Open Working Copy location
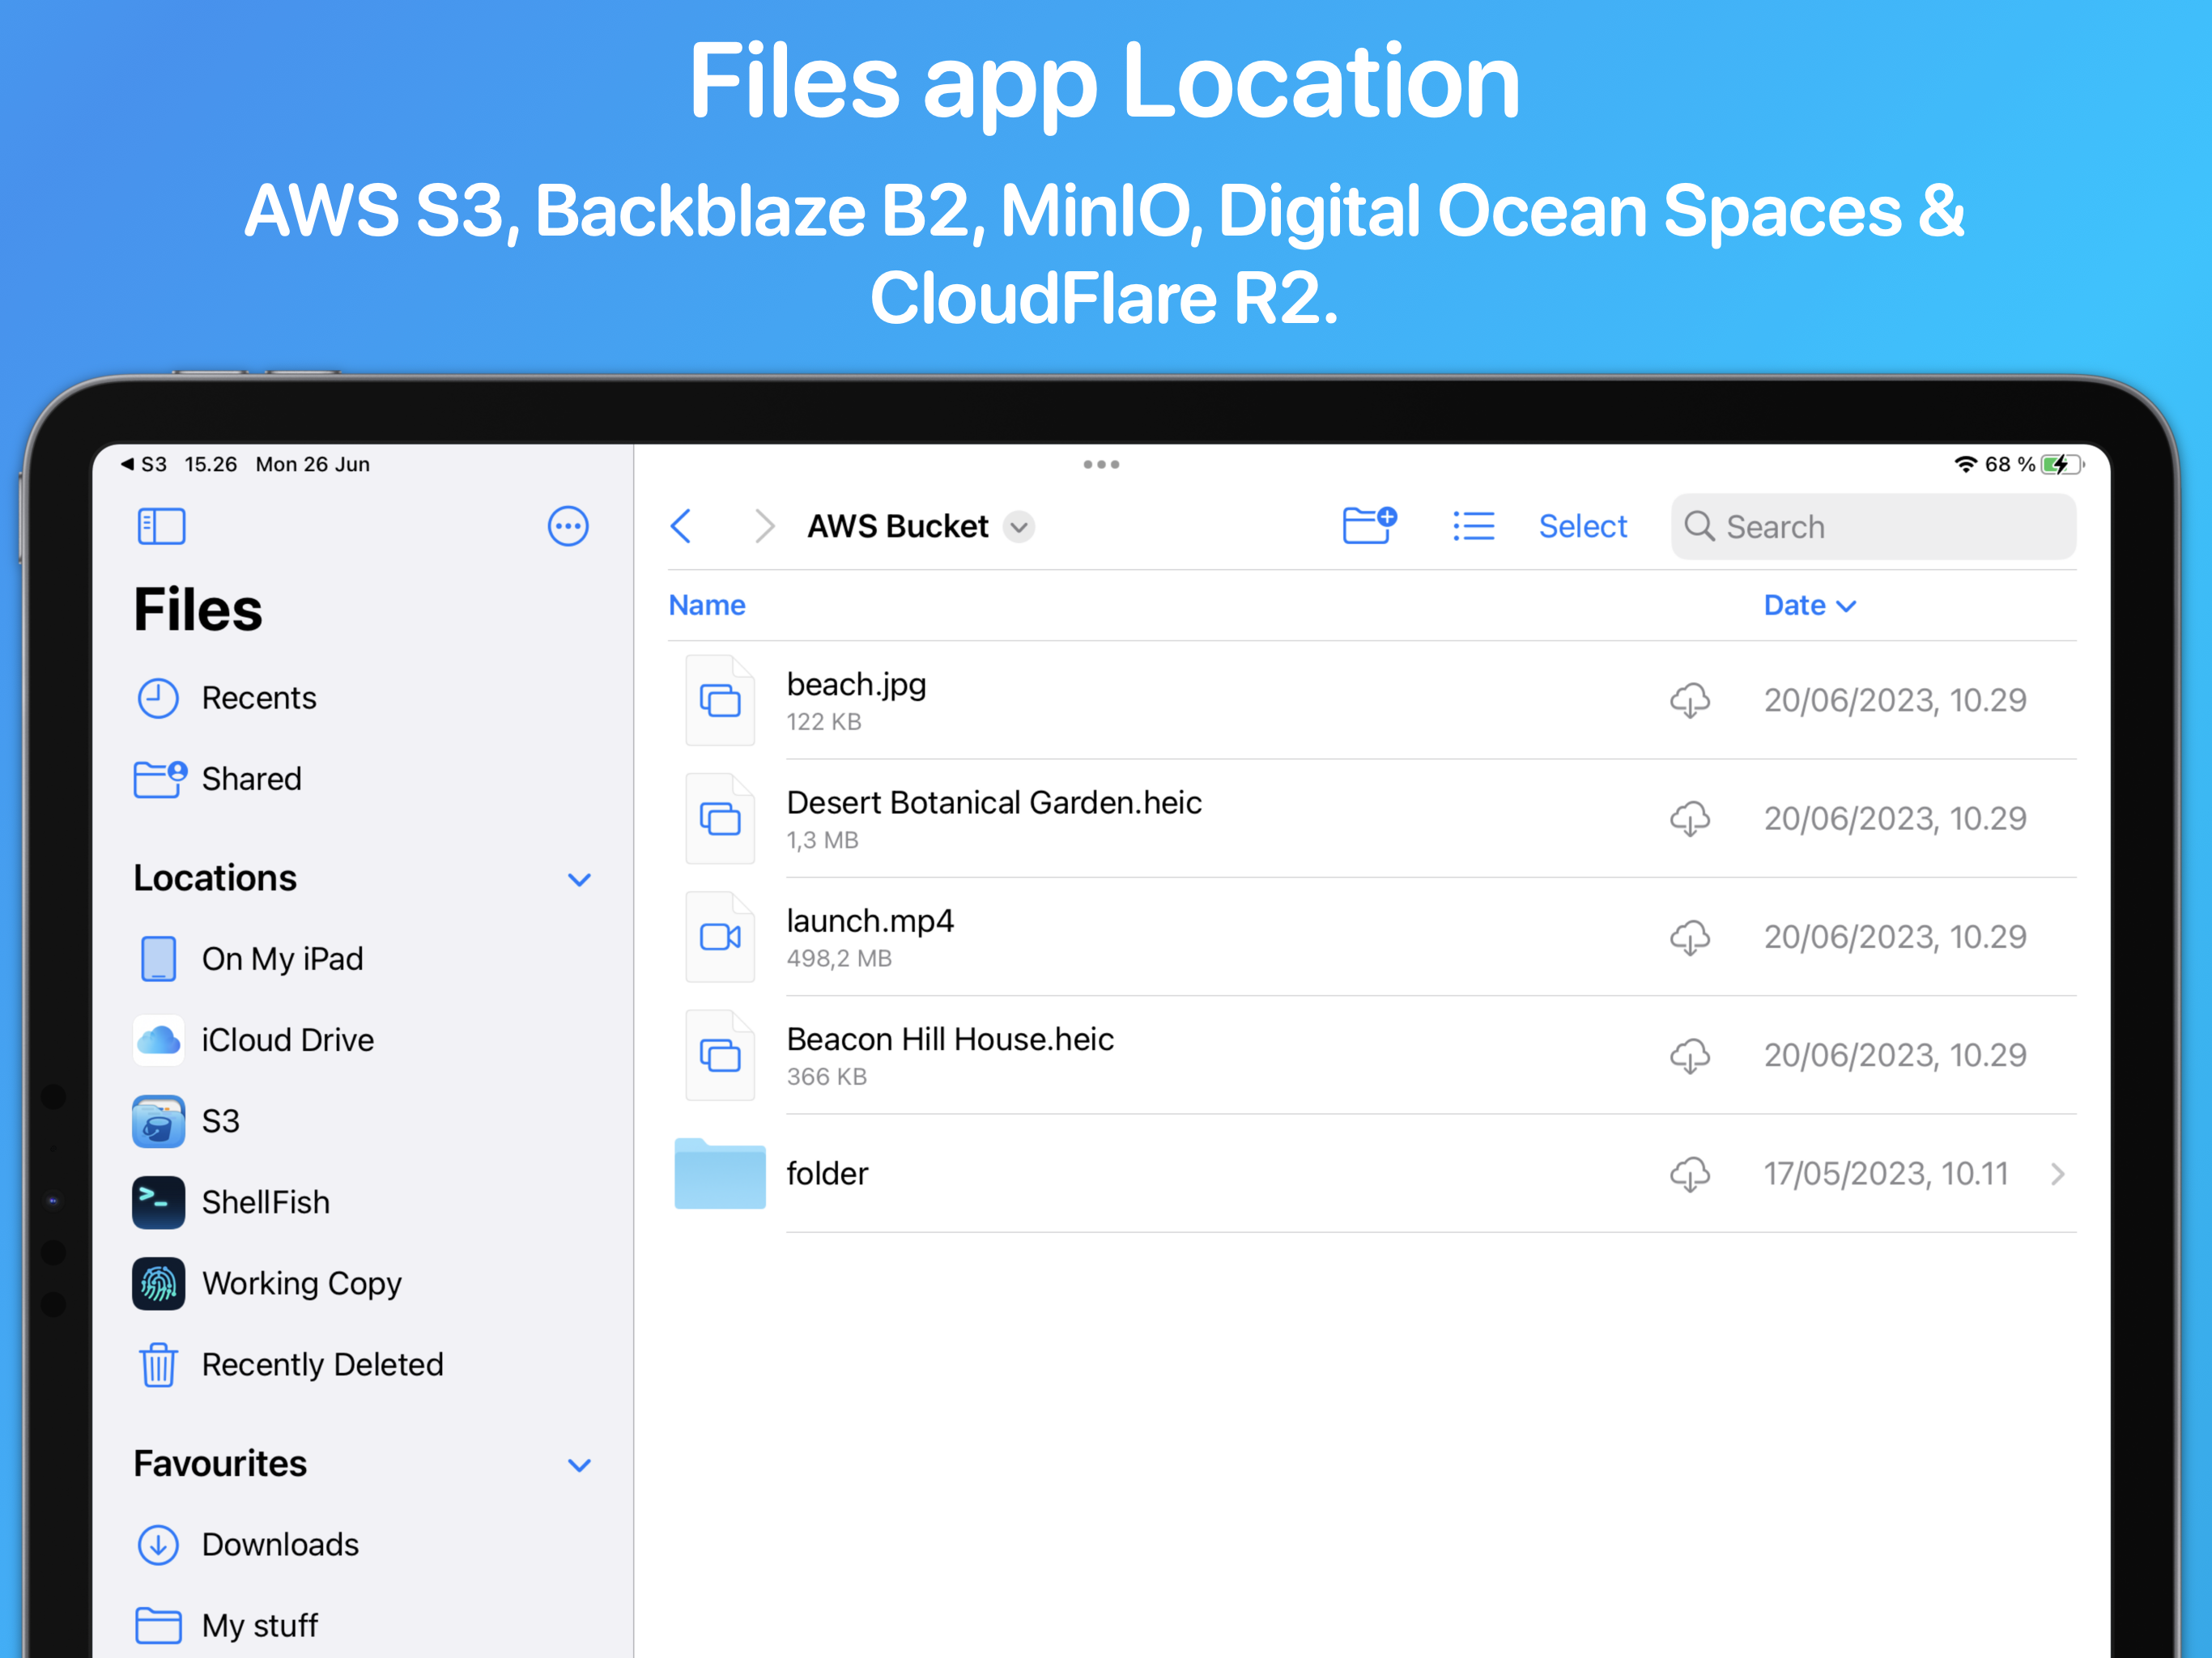The width and height of the screenshot is (2212, 1658). (x=300, y=1283)
